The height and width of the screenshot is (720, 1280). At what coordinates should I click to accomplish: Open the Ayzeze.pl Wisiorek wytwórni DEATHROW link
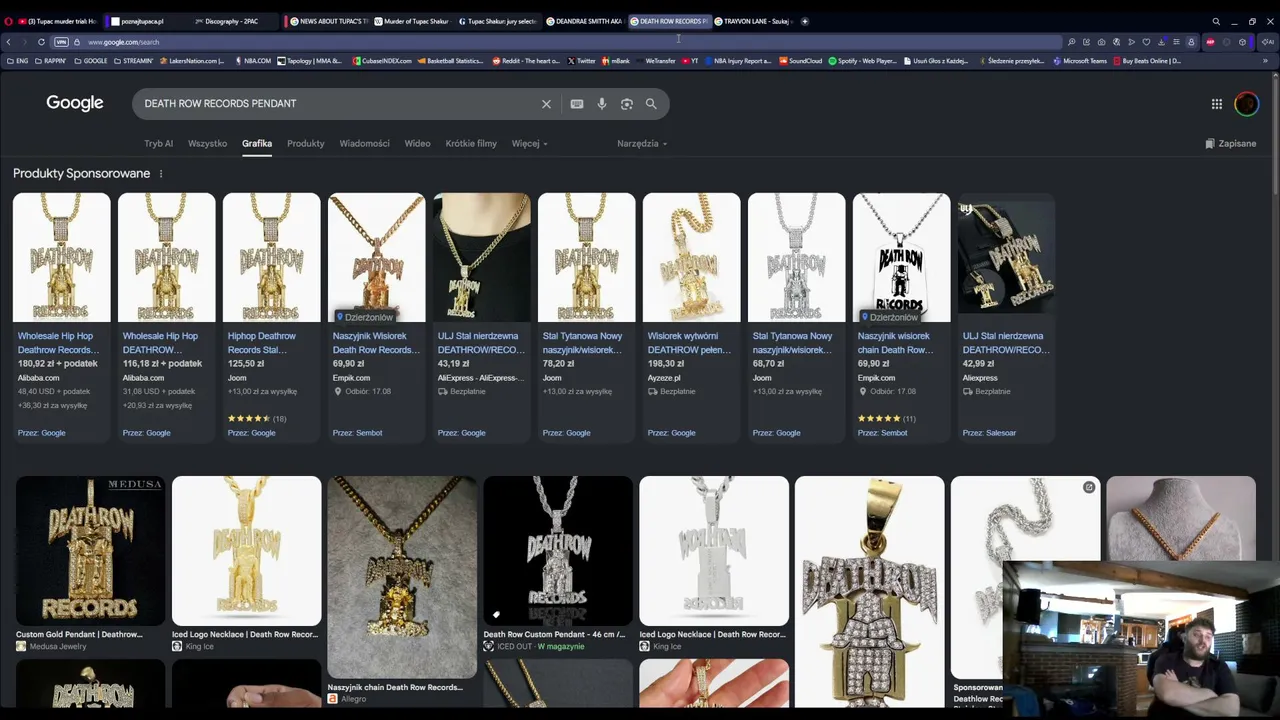click(x=689, y=343)
